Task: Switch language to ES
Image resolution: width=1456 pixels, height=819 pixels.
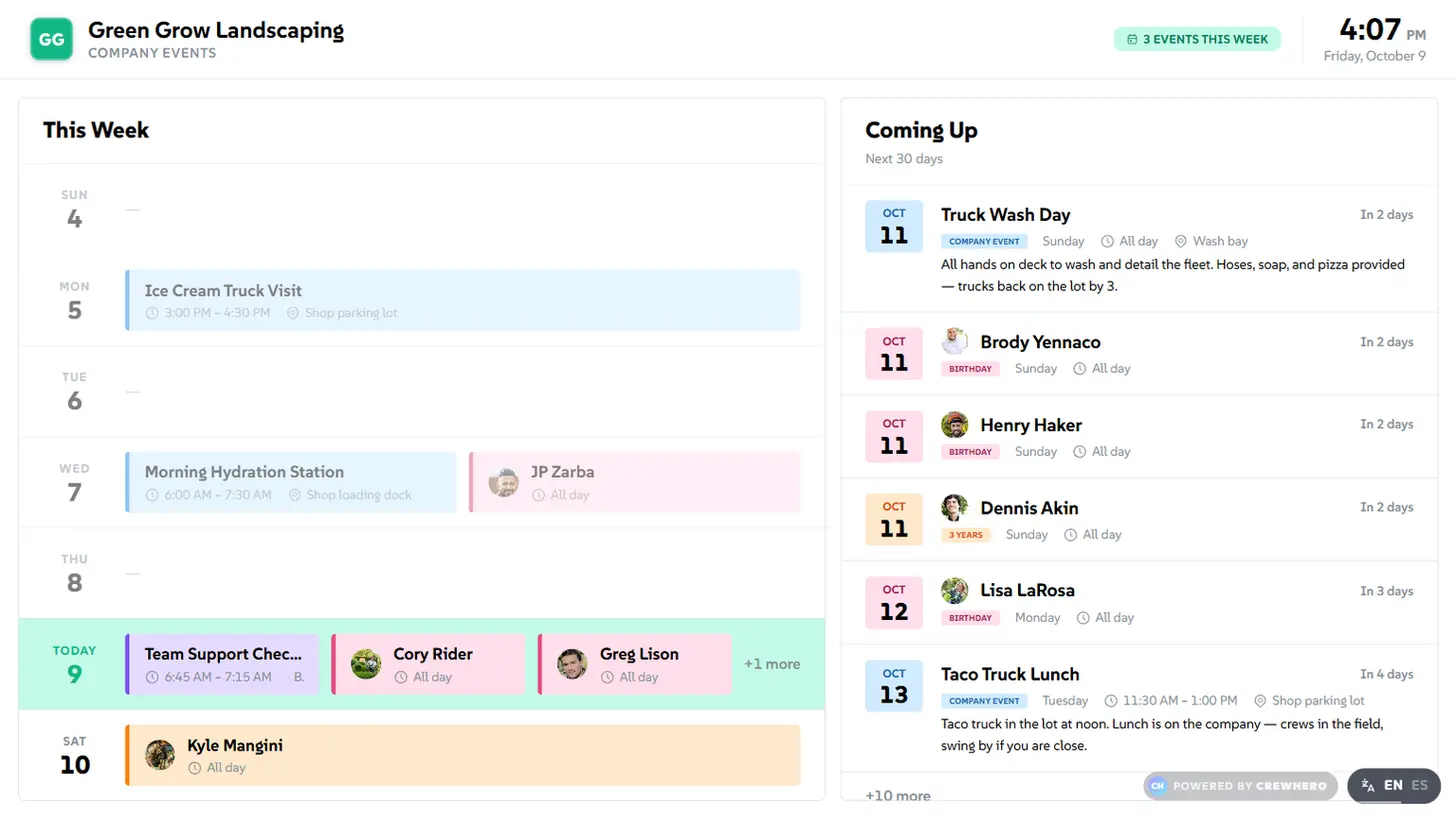Action: tap(1419, 786)
